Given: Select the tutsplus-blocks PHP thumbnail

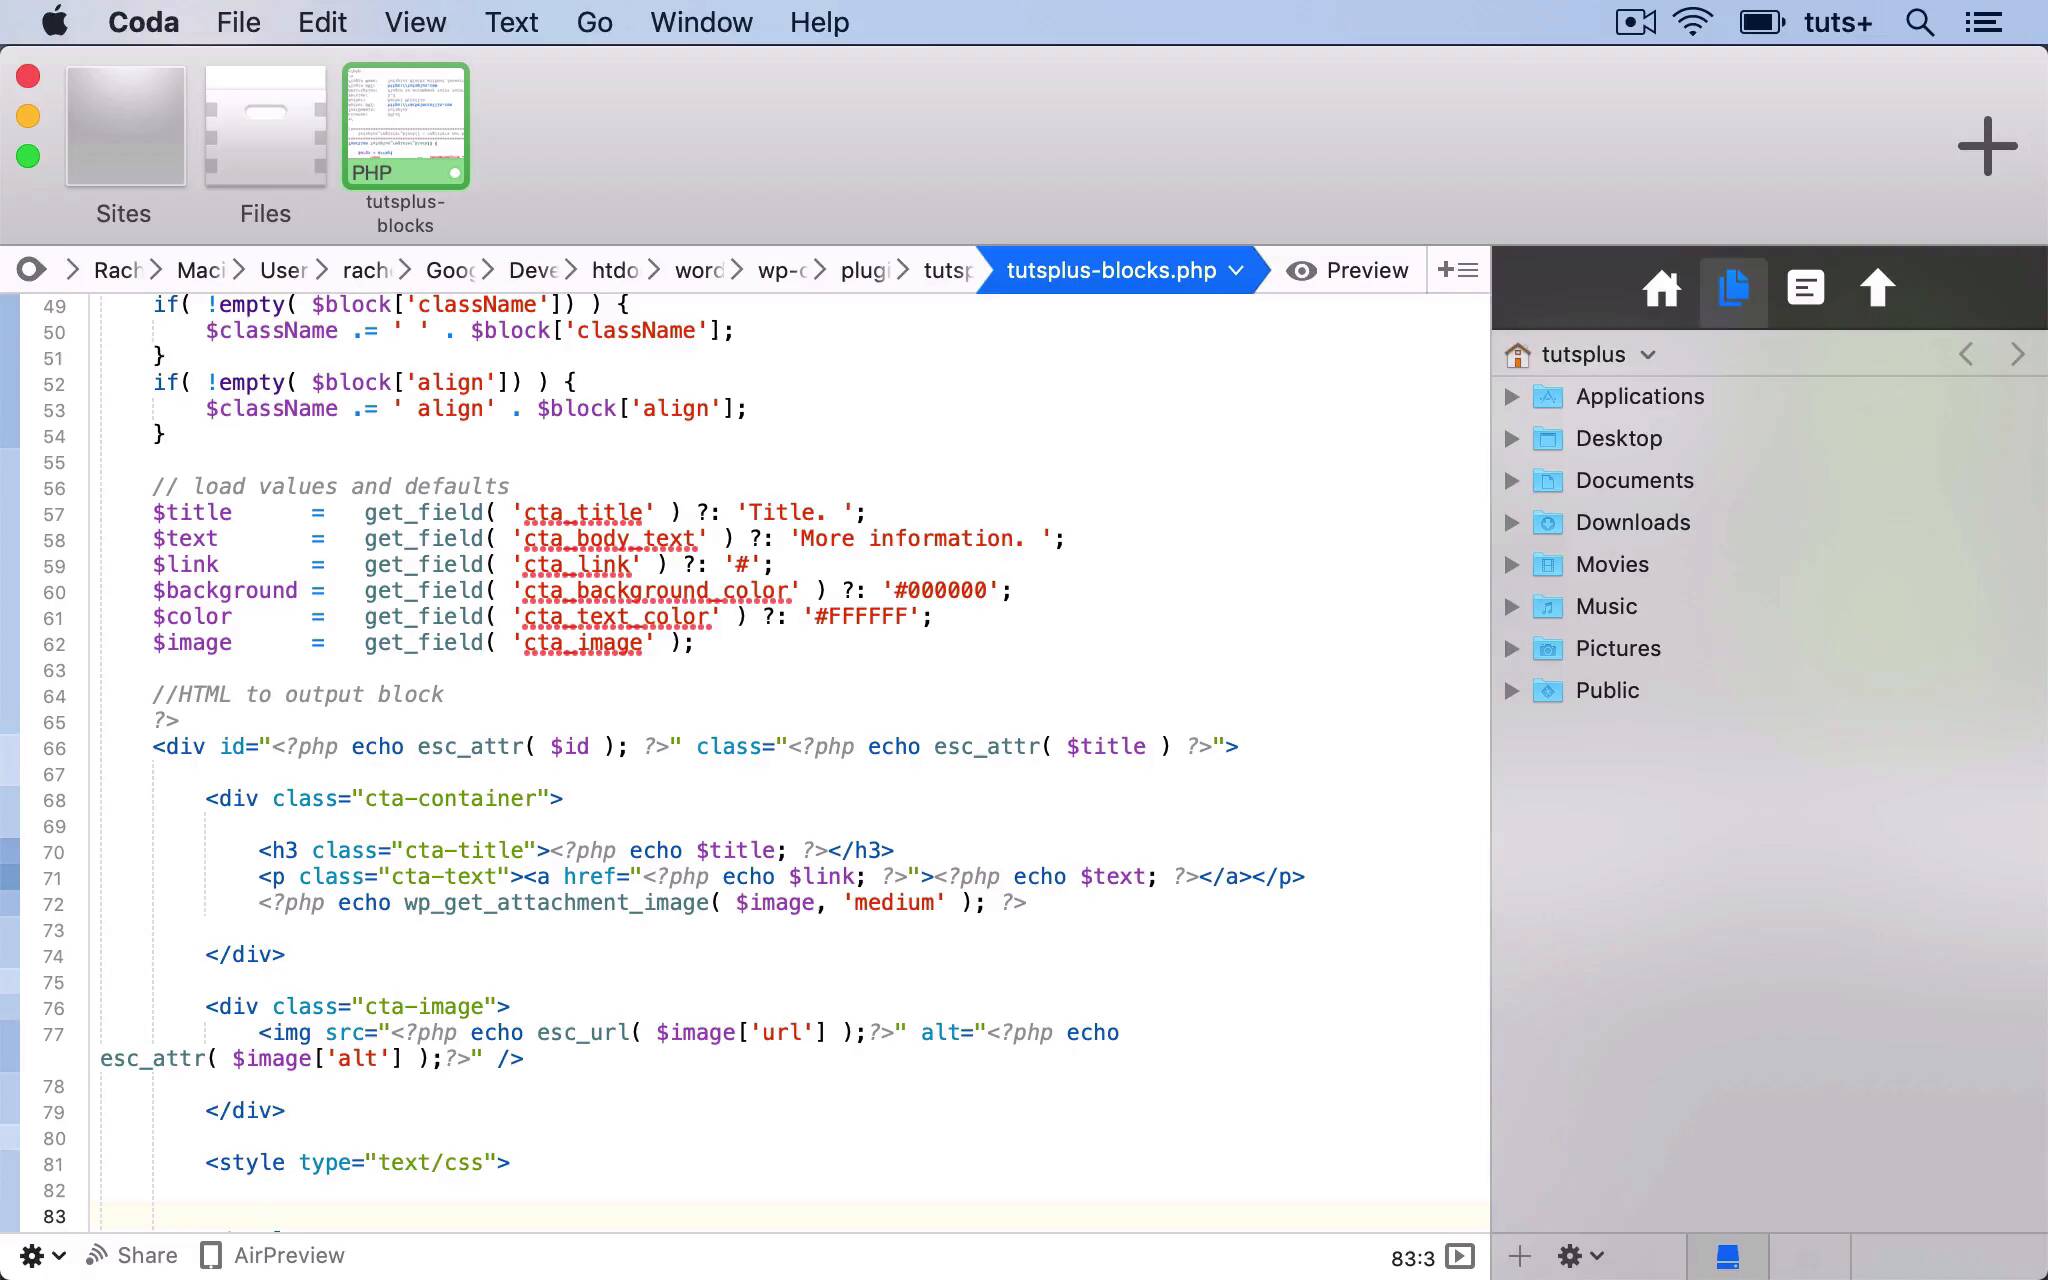Looking at the screenshot, I should (405, 128).
